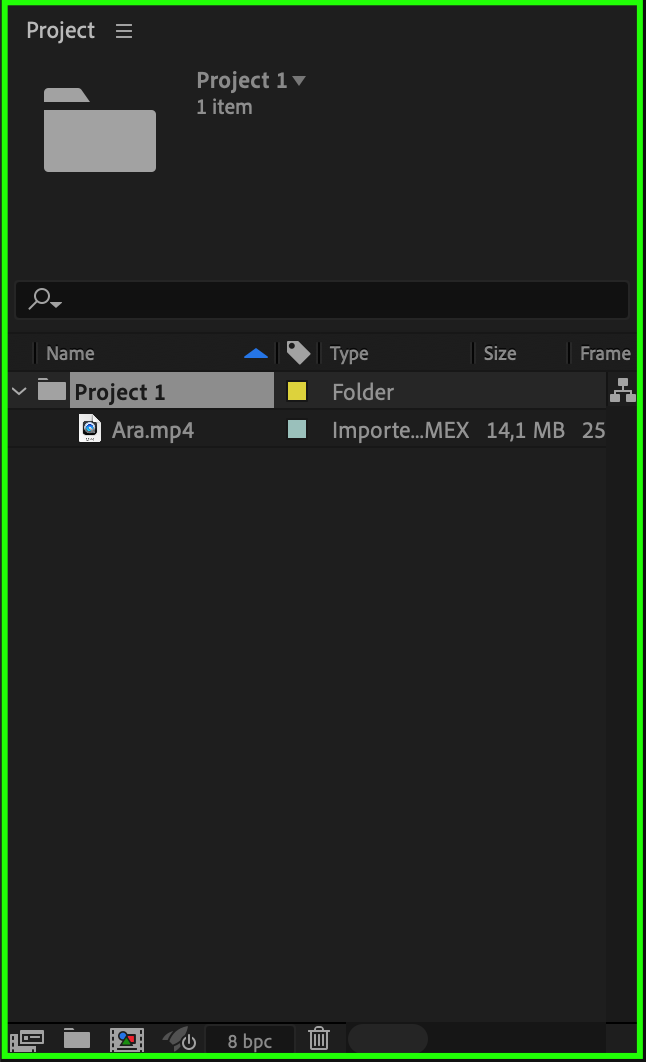The height and width of the screenshot is (1062, 646).
Task: Open the Project panel hamburger menu
Action: 124,30
